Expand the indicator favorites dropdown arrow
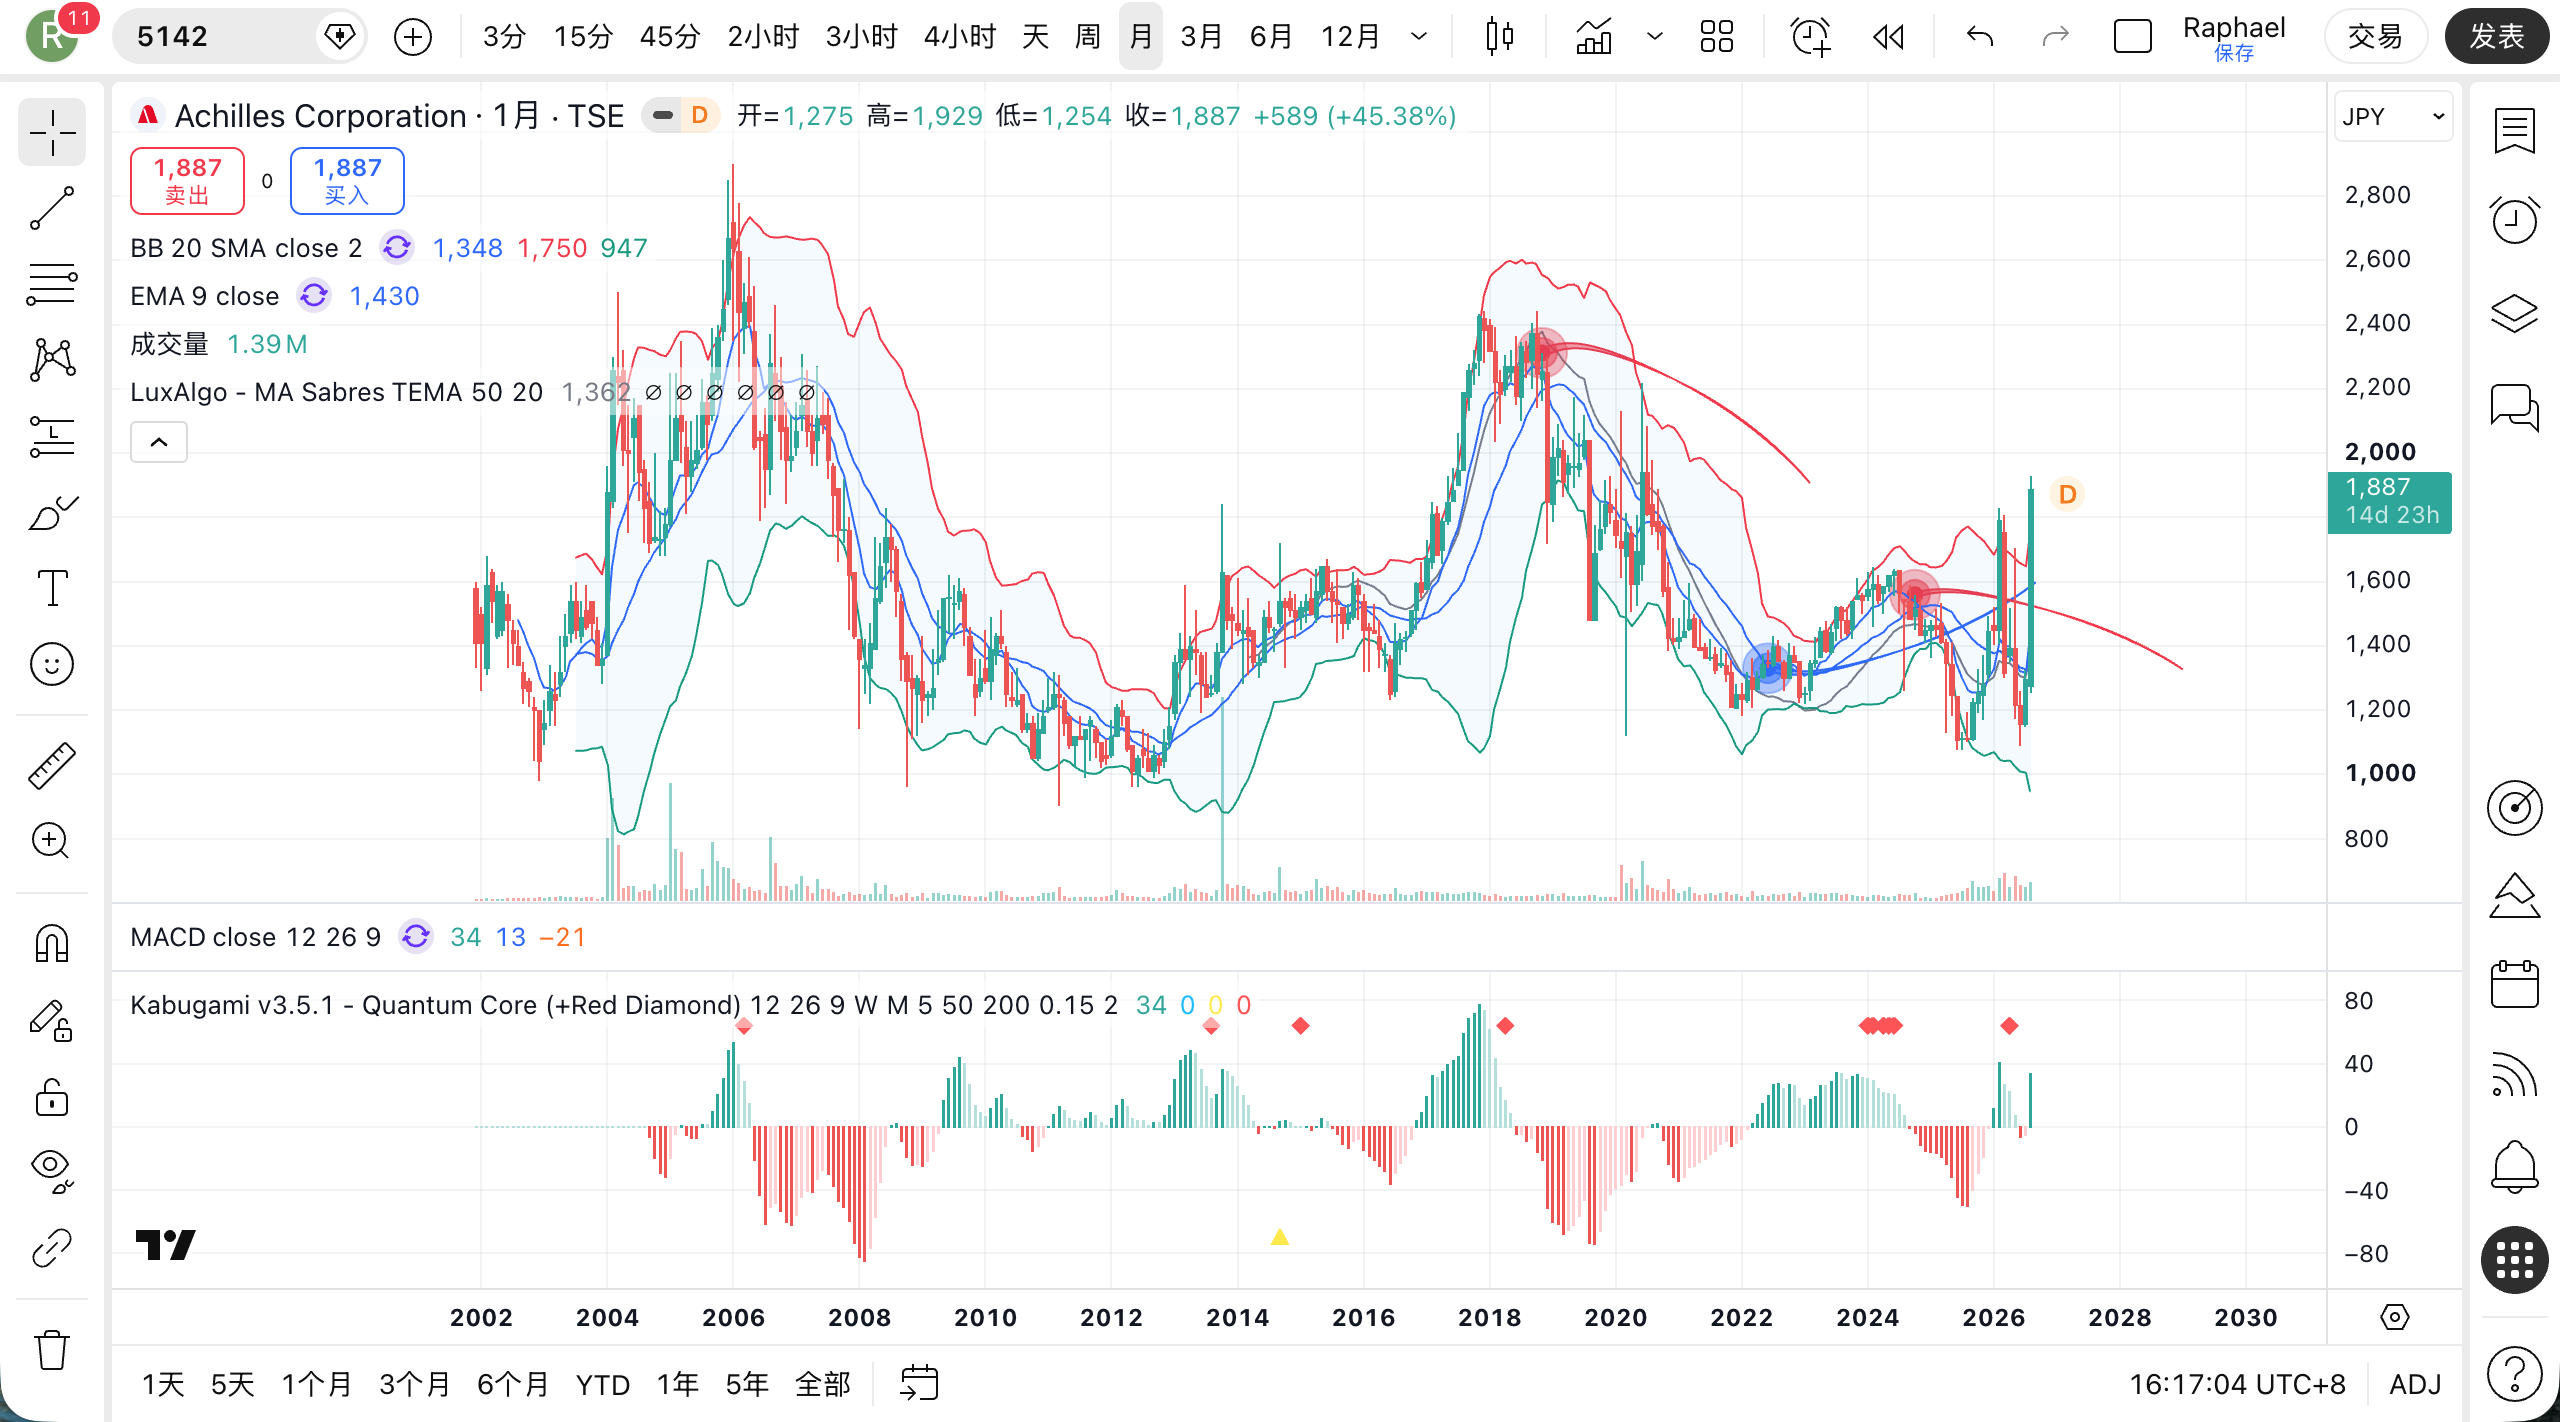Screen dimensions: 2560x1422 tap(1655, 37)
